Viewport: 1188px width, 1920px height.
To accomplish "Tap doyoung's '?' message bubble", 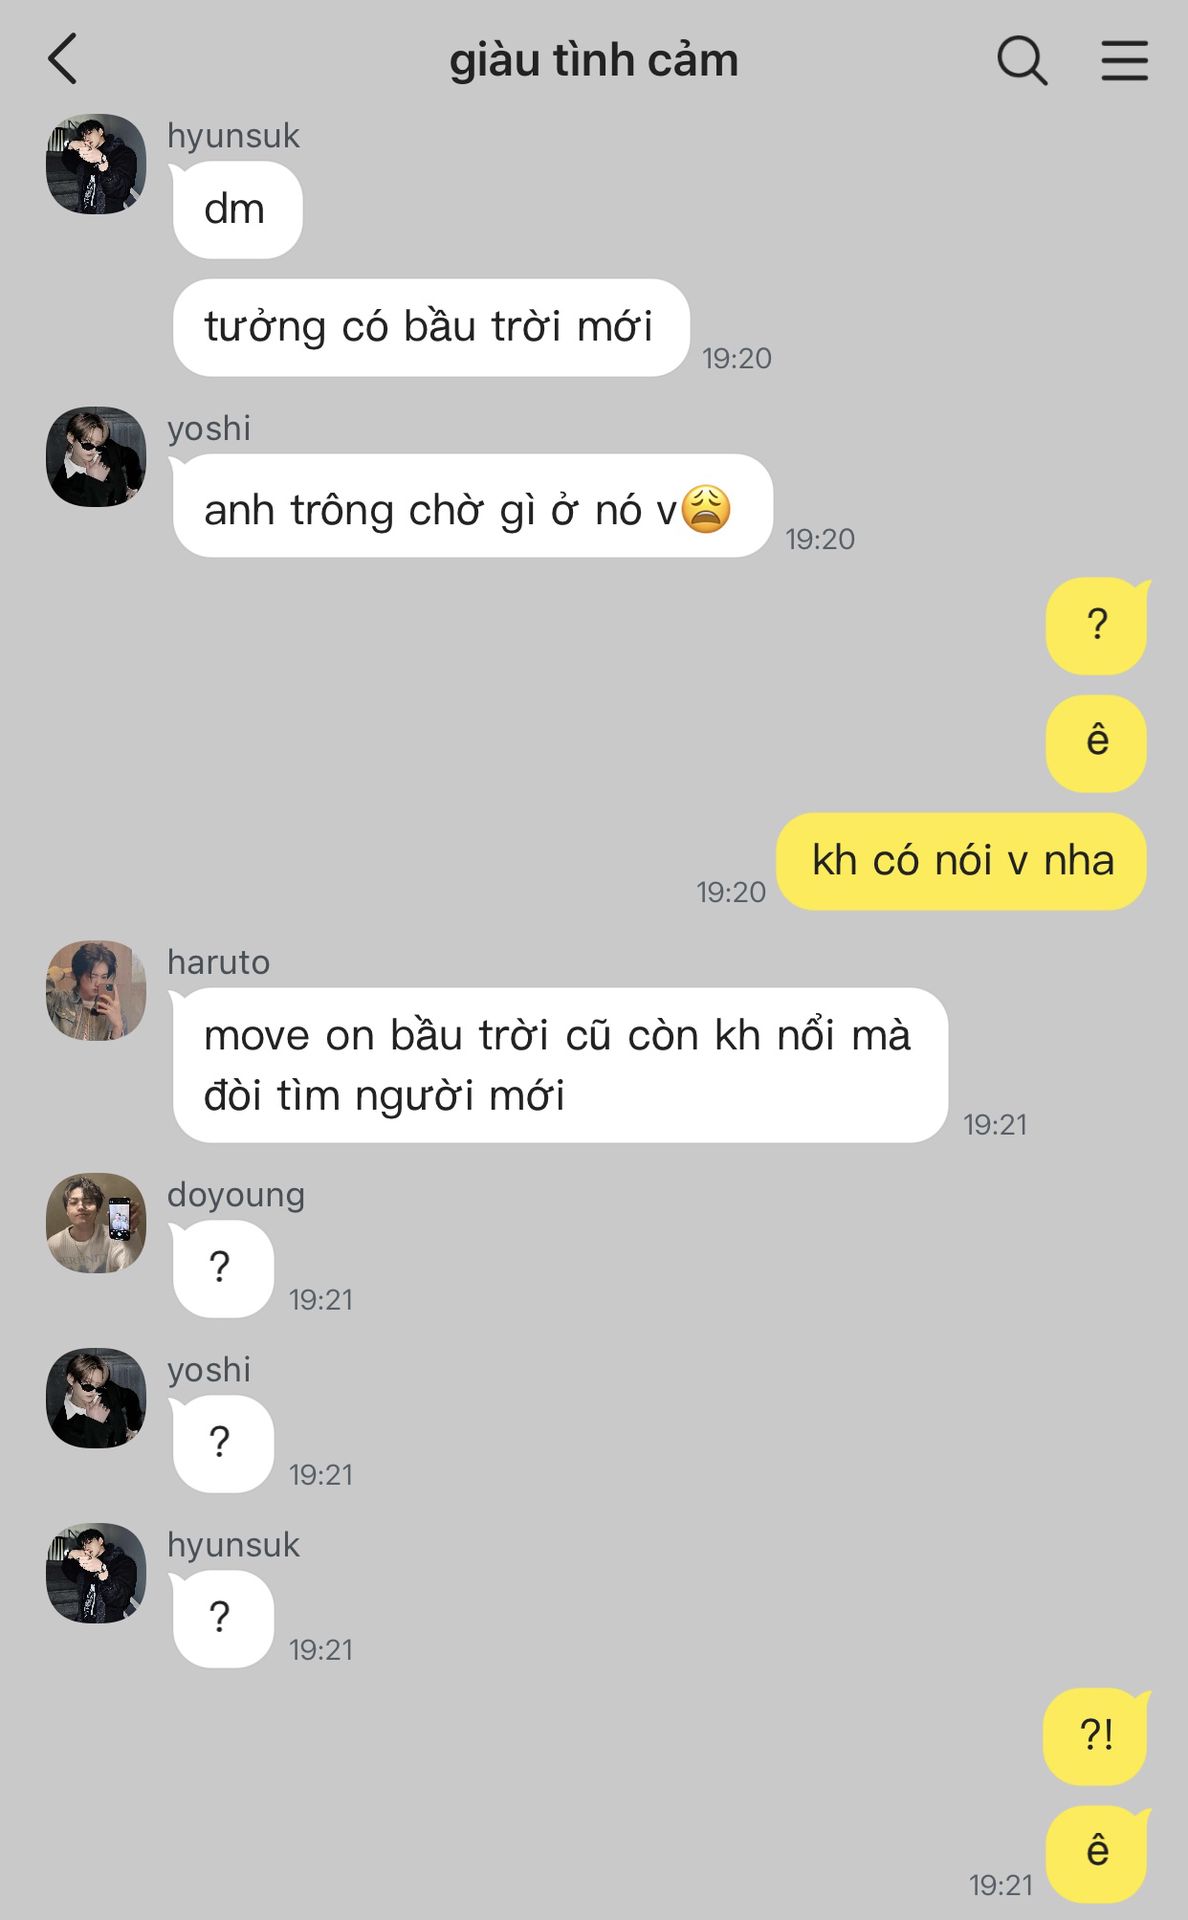I will coord(222,1268).
